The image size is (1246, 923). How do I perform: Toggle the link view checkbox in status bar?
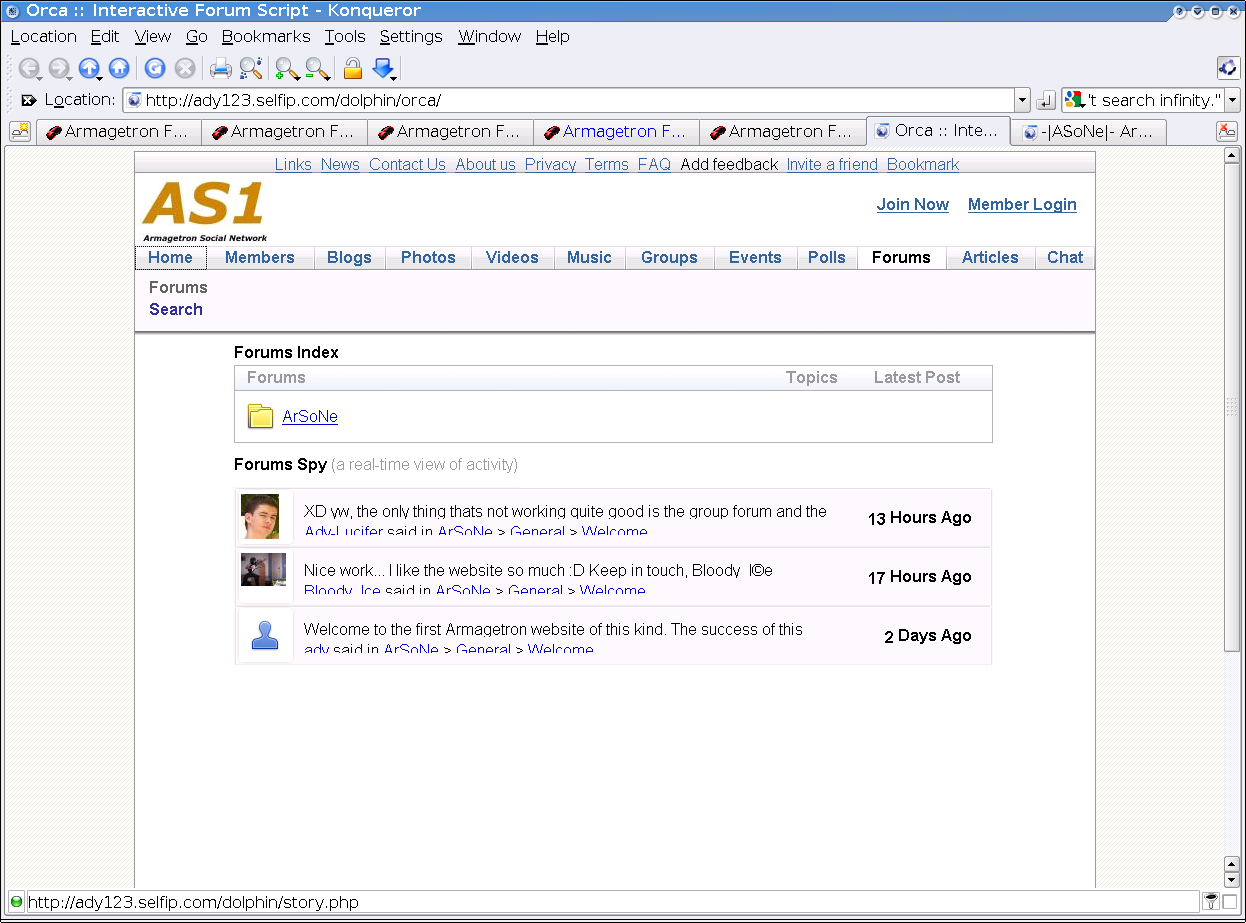(x=1229, y=902)
